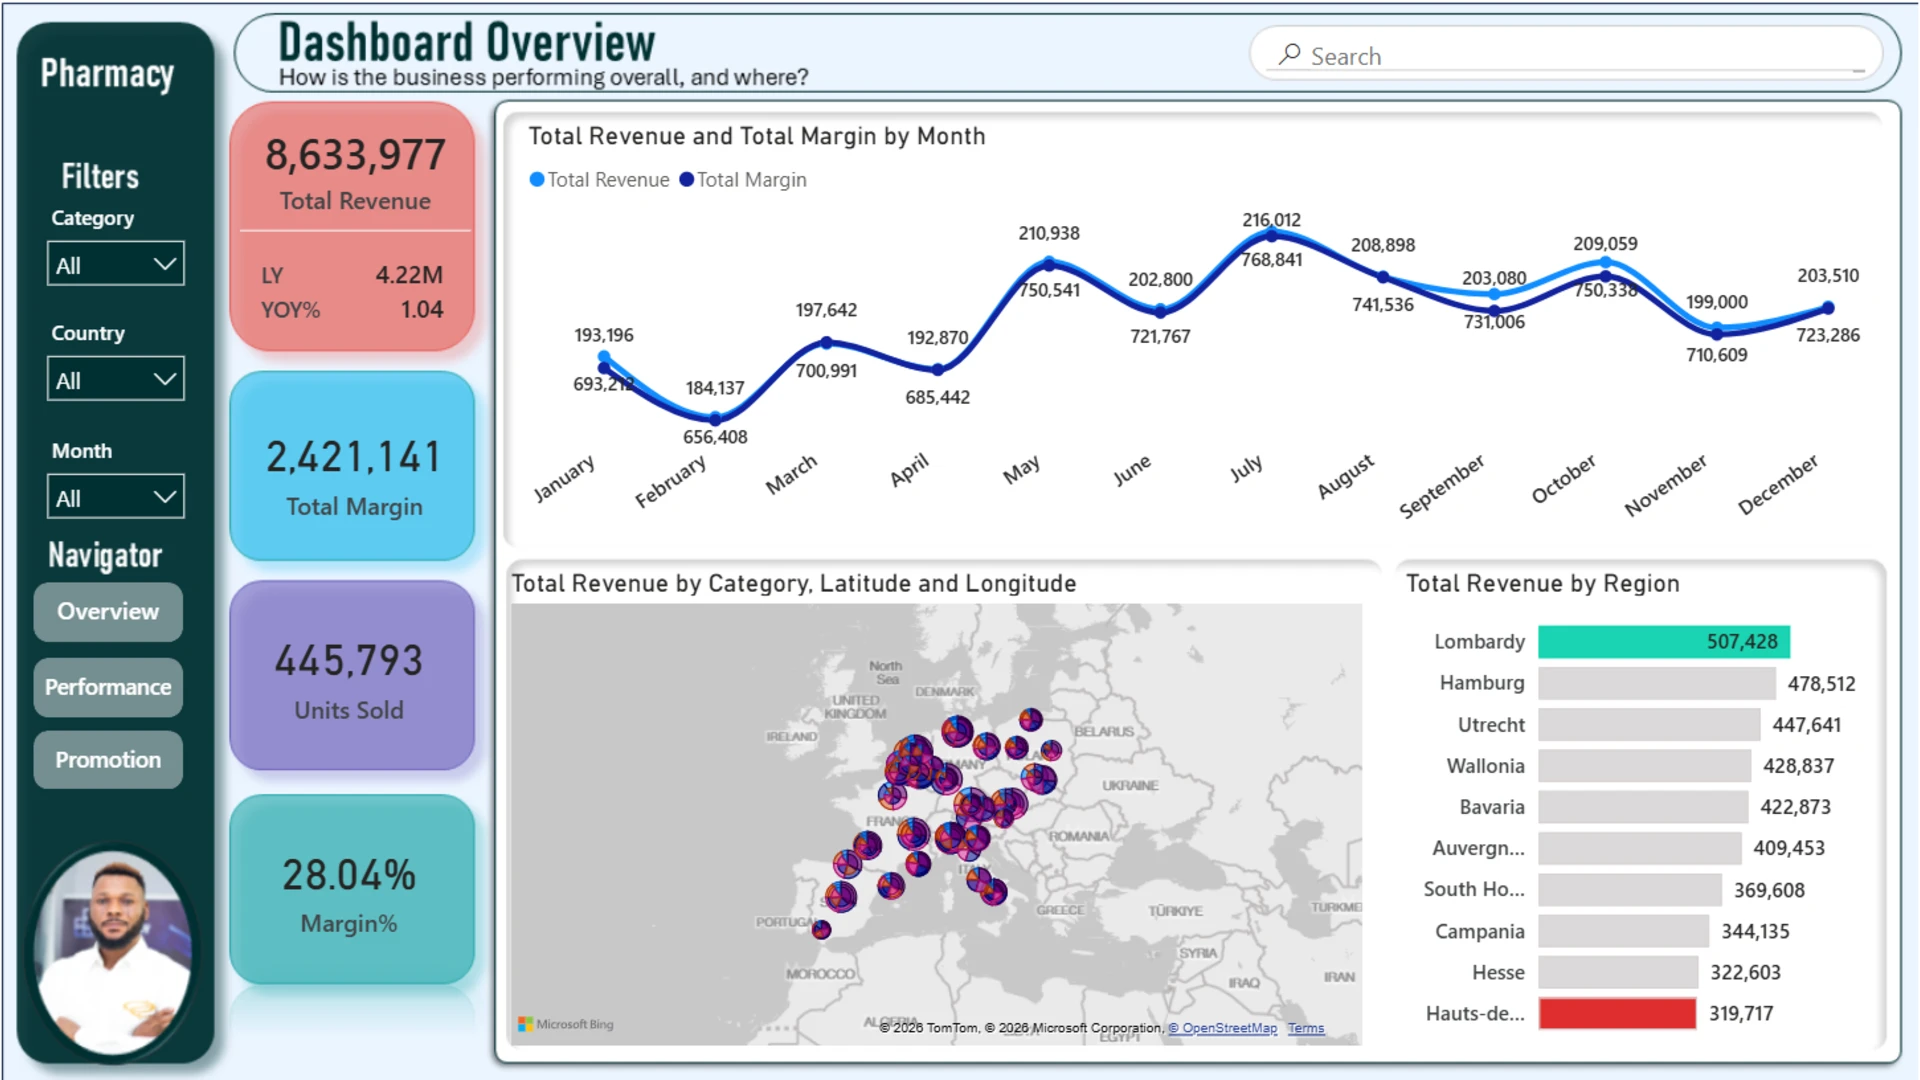Click the Search input field
The image size is (1920, 1080).
tap(1567, 56)
